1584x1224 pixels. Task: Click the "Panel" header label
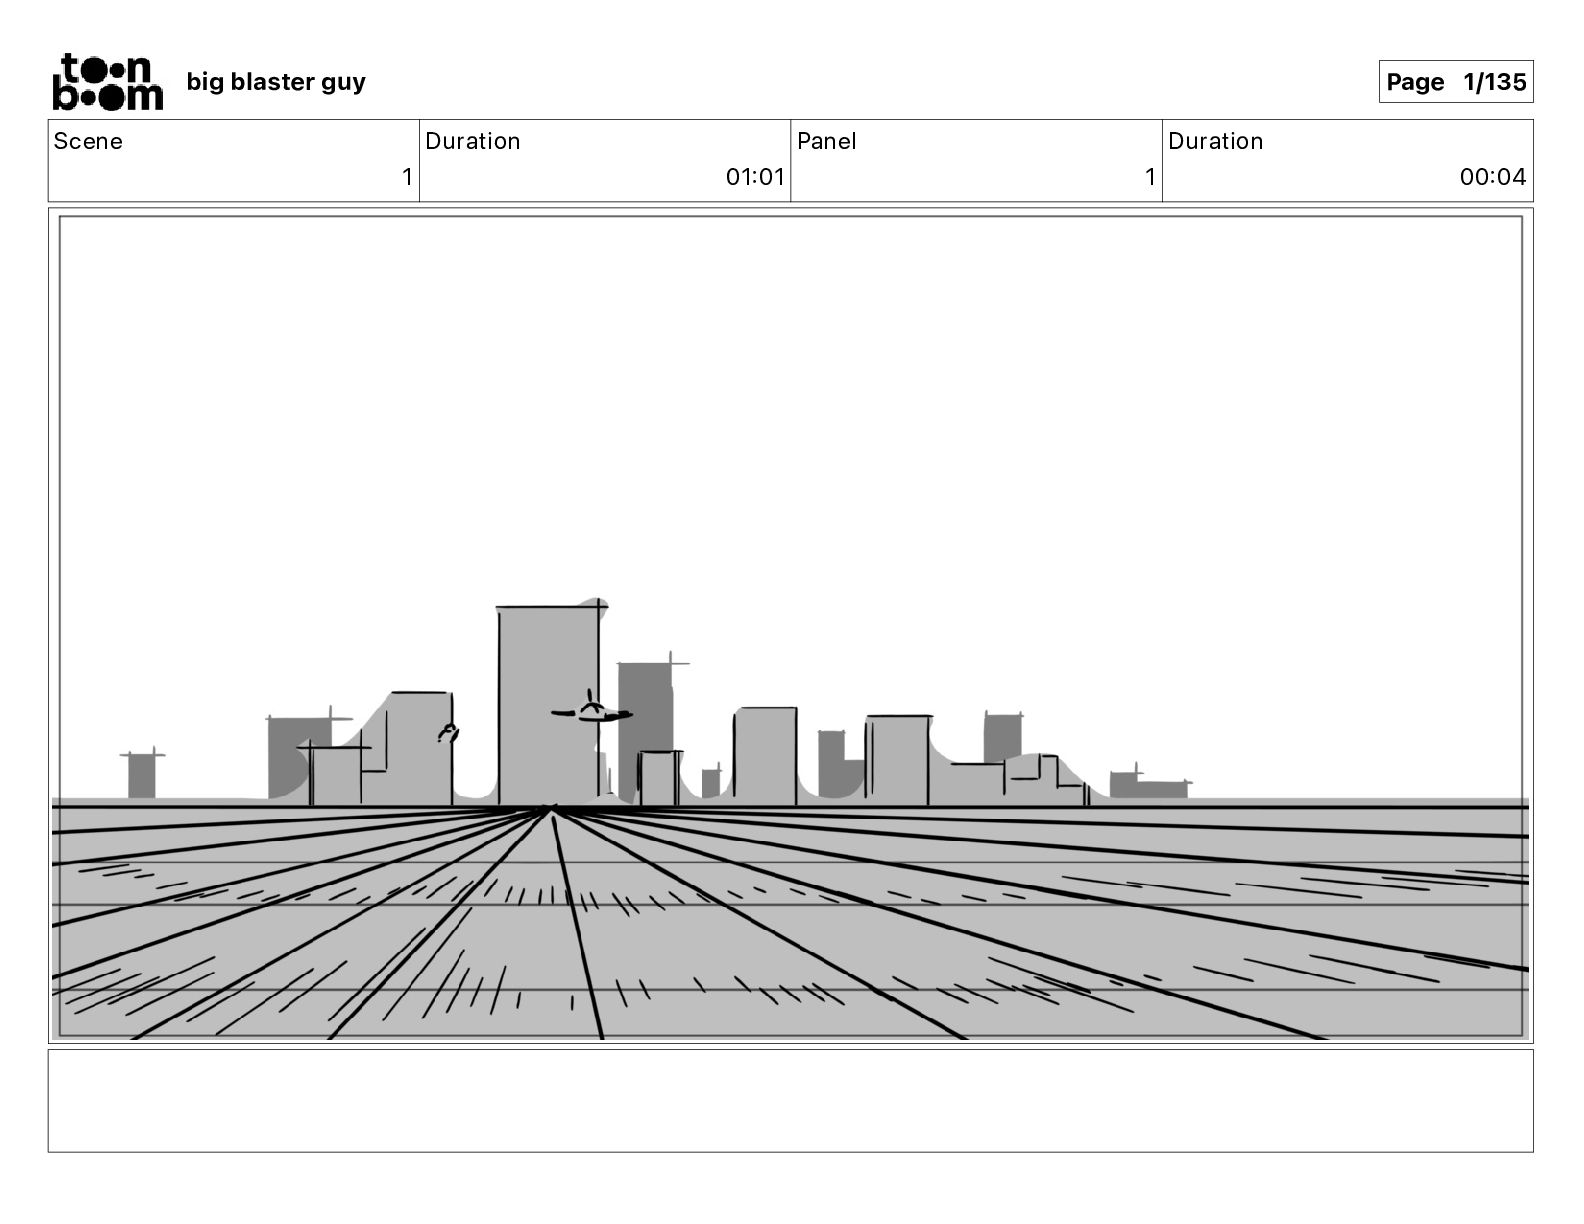(x=827, y=141)
